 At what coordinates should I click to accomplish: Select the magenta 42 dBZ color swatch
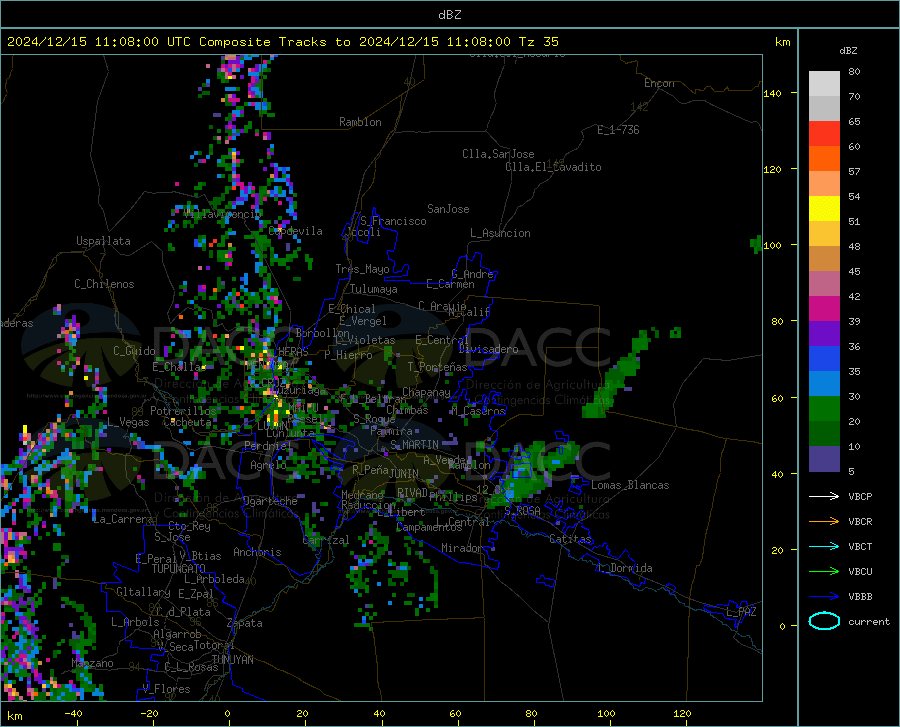(824, 309)
